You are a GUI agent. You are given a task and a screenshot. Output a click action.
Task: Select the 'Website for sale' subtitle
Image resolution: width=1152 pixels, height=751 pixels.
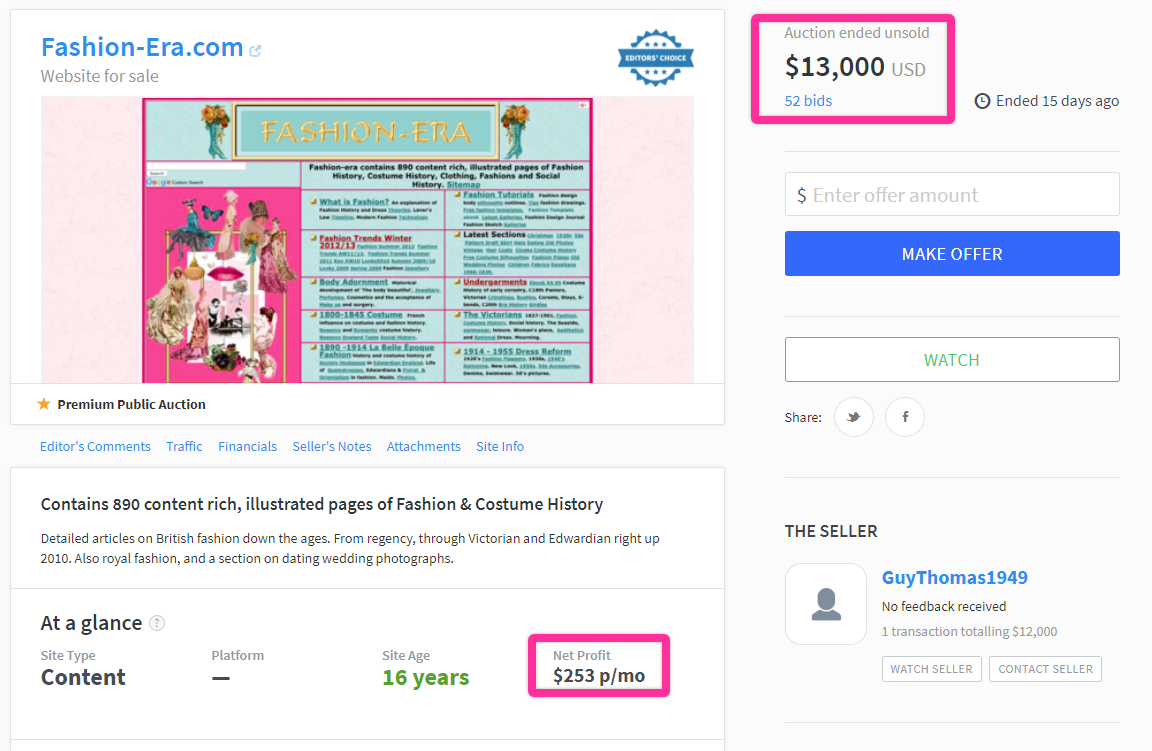pyautogui.click(x=99, y=76)
